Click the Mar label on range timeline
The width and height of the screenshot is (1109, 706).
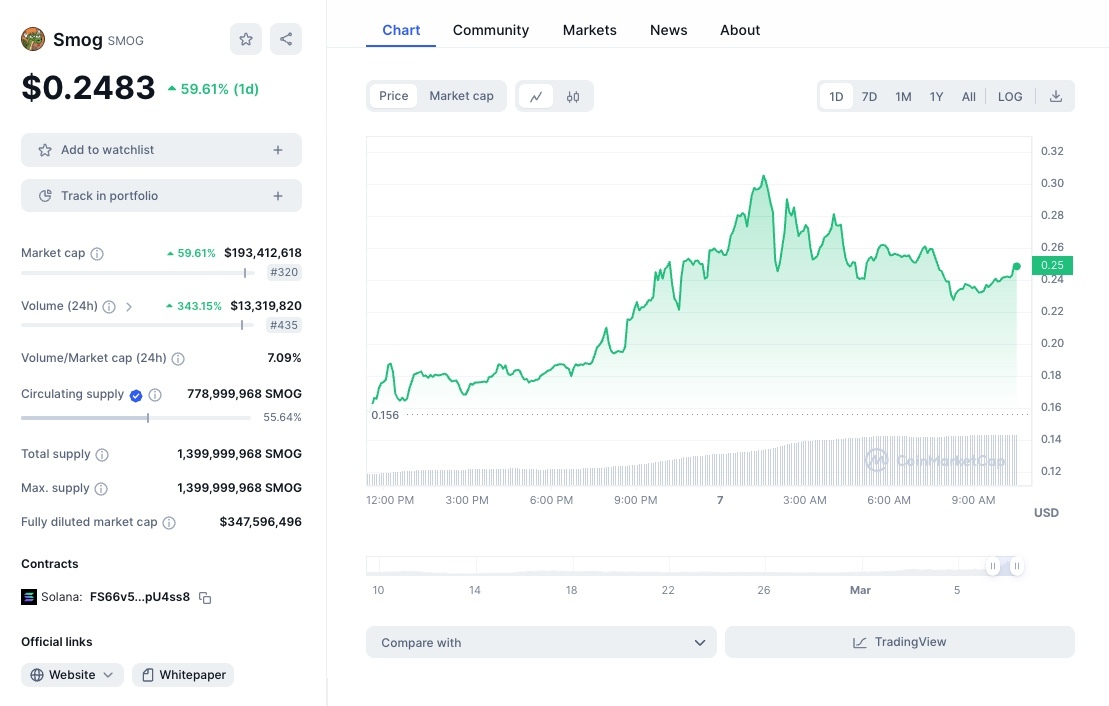click(860, 590)
